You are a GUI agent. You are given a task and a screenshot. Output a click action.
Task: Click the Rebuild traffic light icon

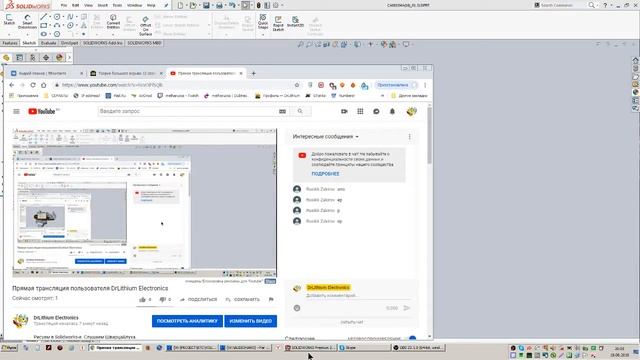coord(258,5)
